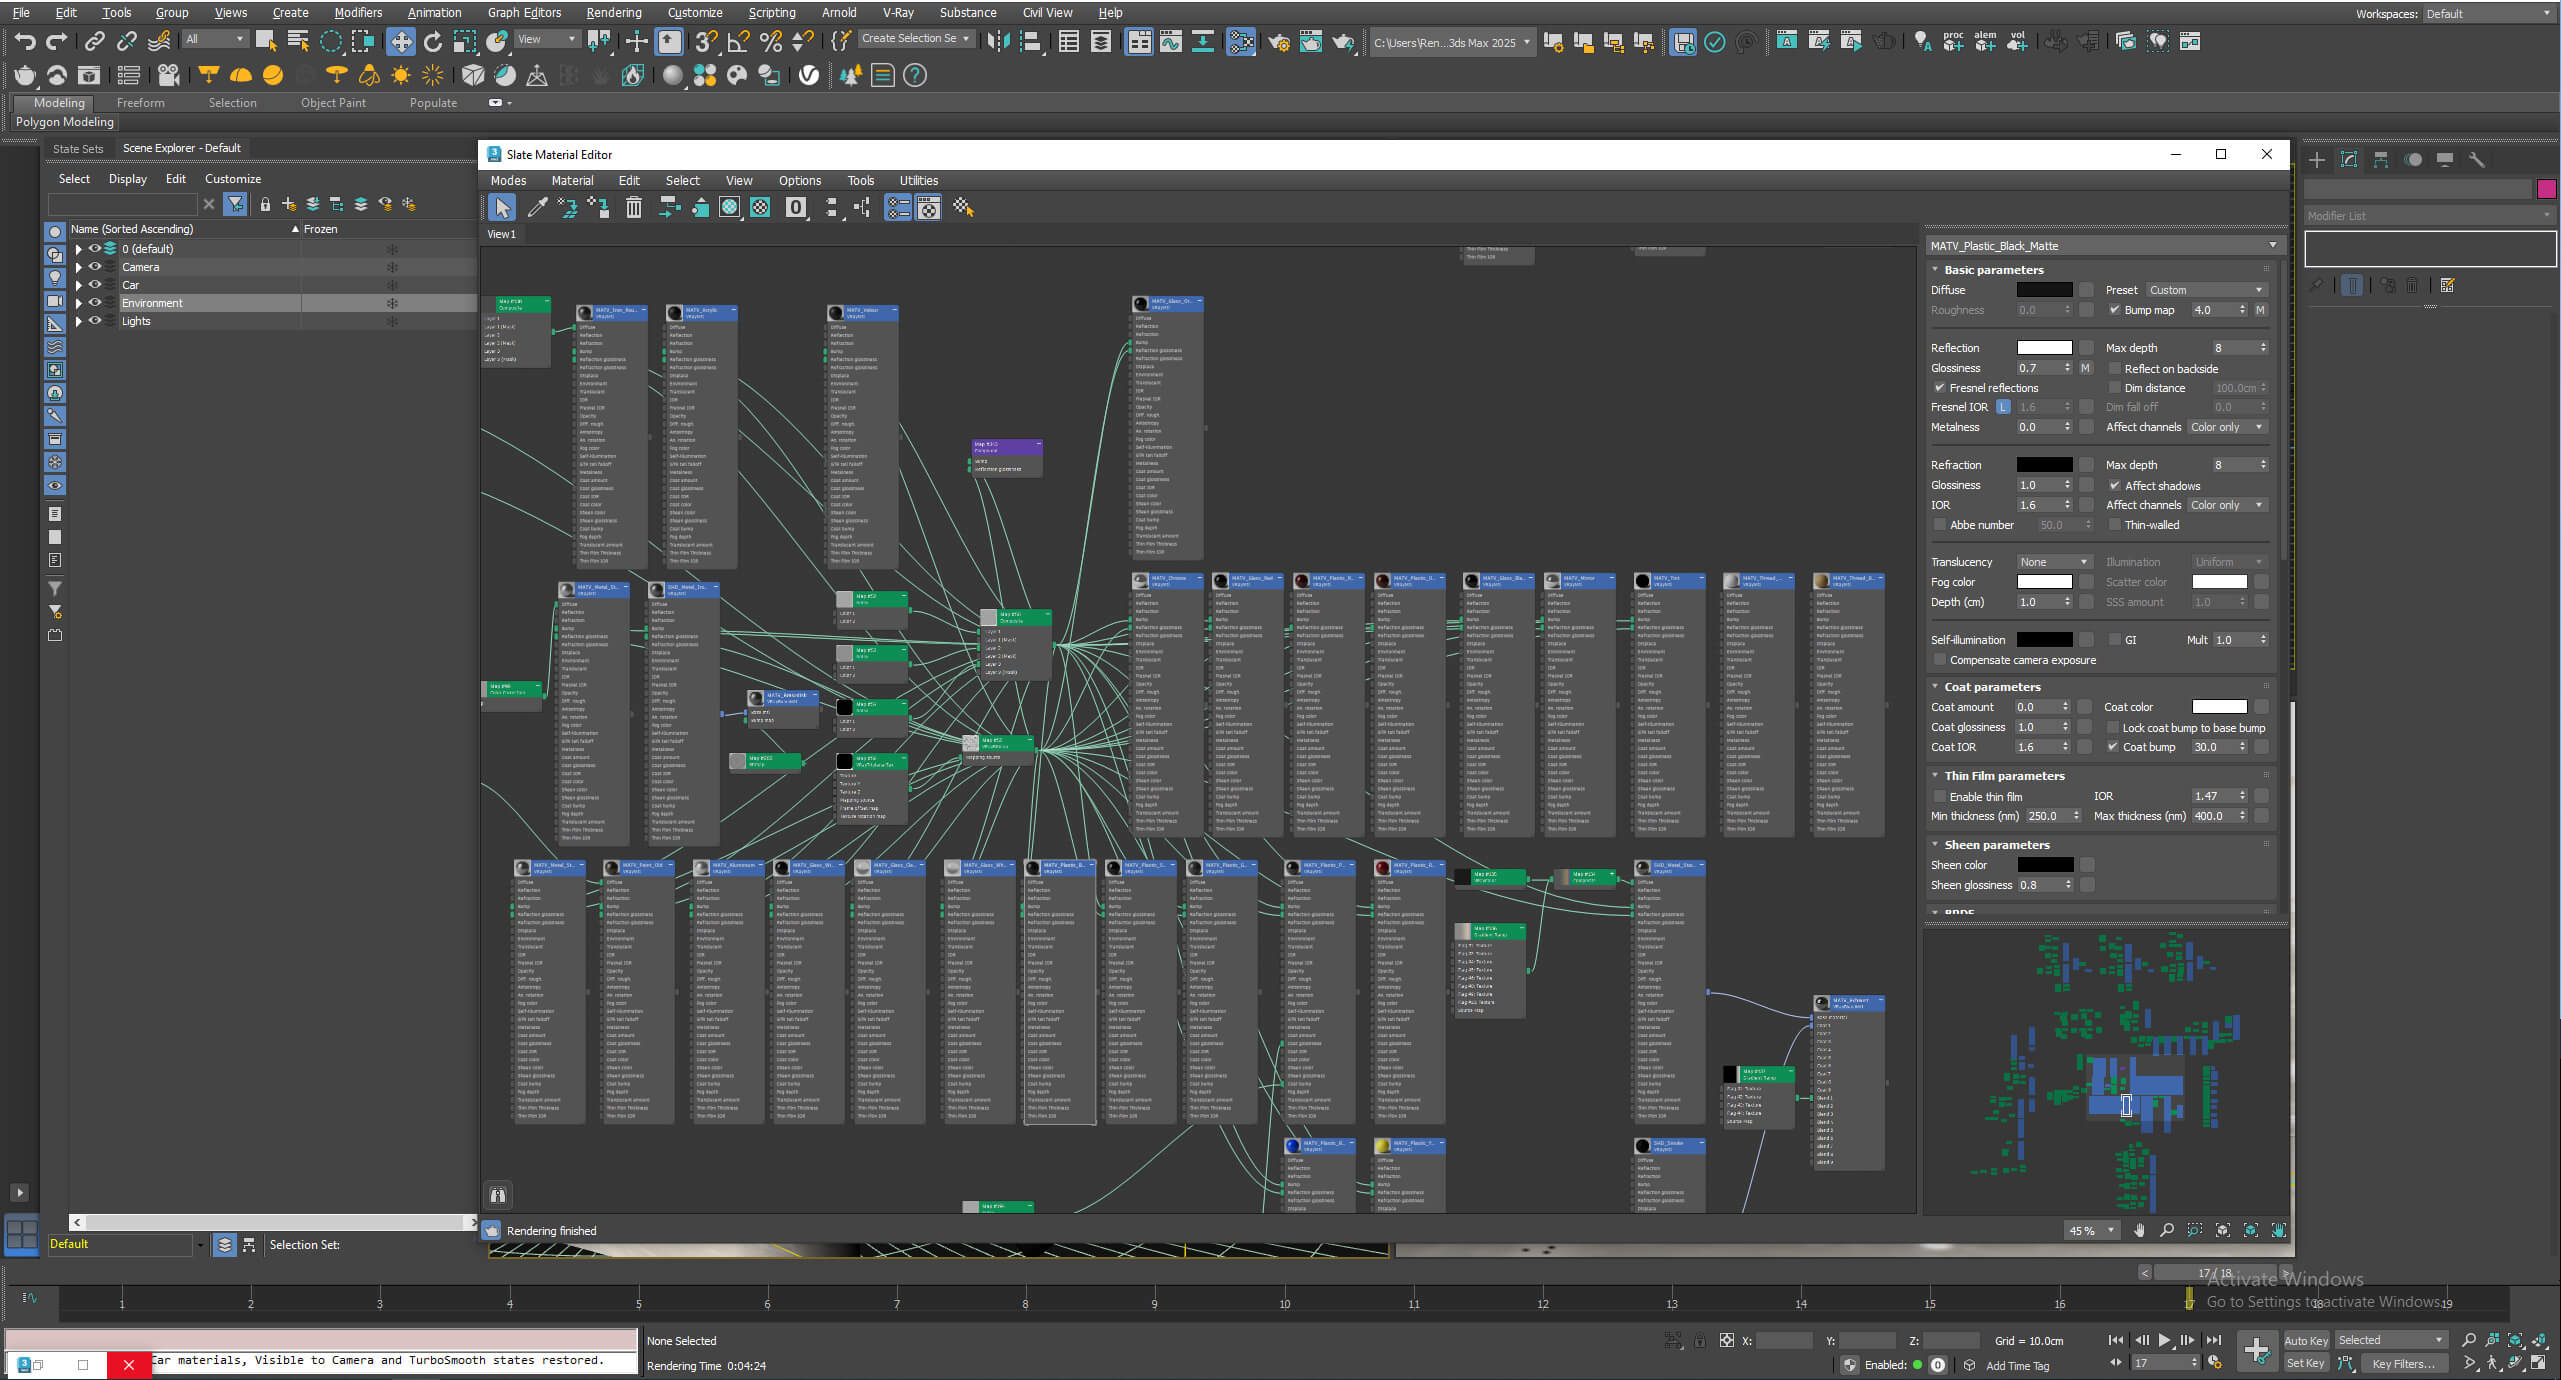Pick material from object eyedropper icon
The height and width of the screenshot is (1380, 2561).
tap(537, 207)
